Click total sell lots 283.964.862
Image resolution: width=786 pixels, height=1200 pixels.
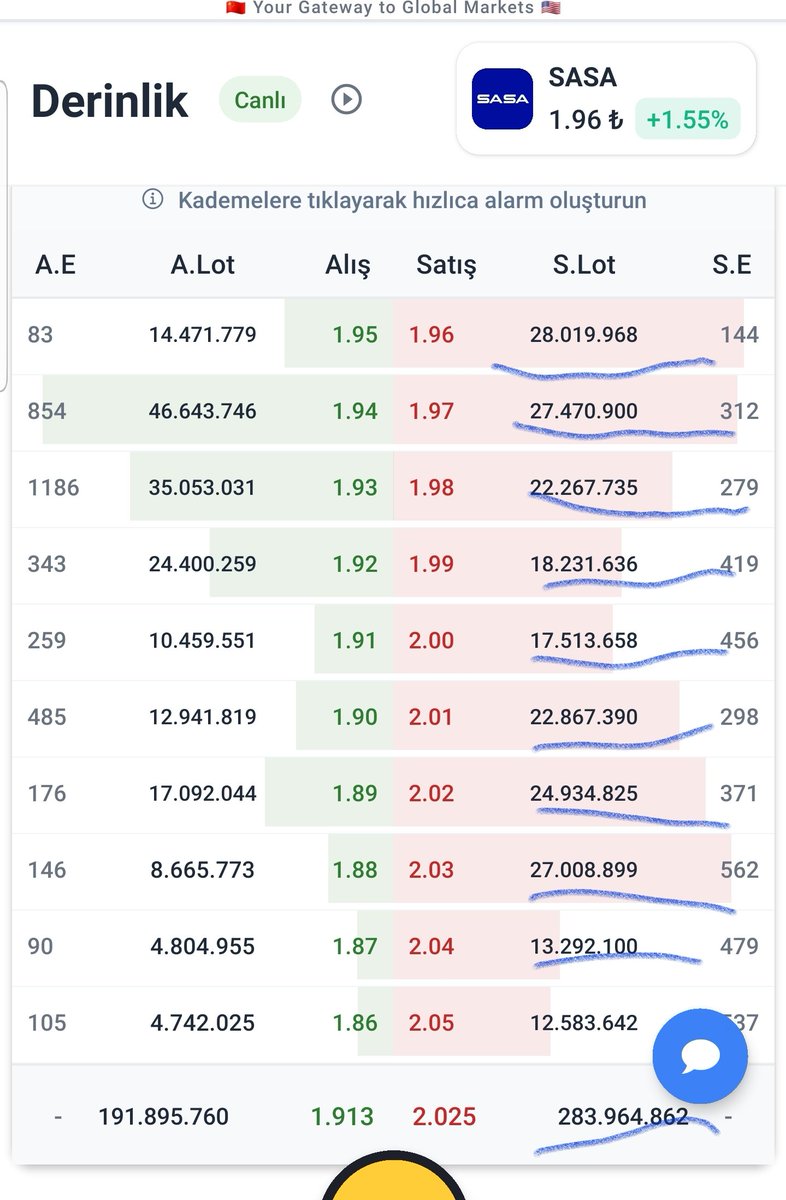624,1117
